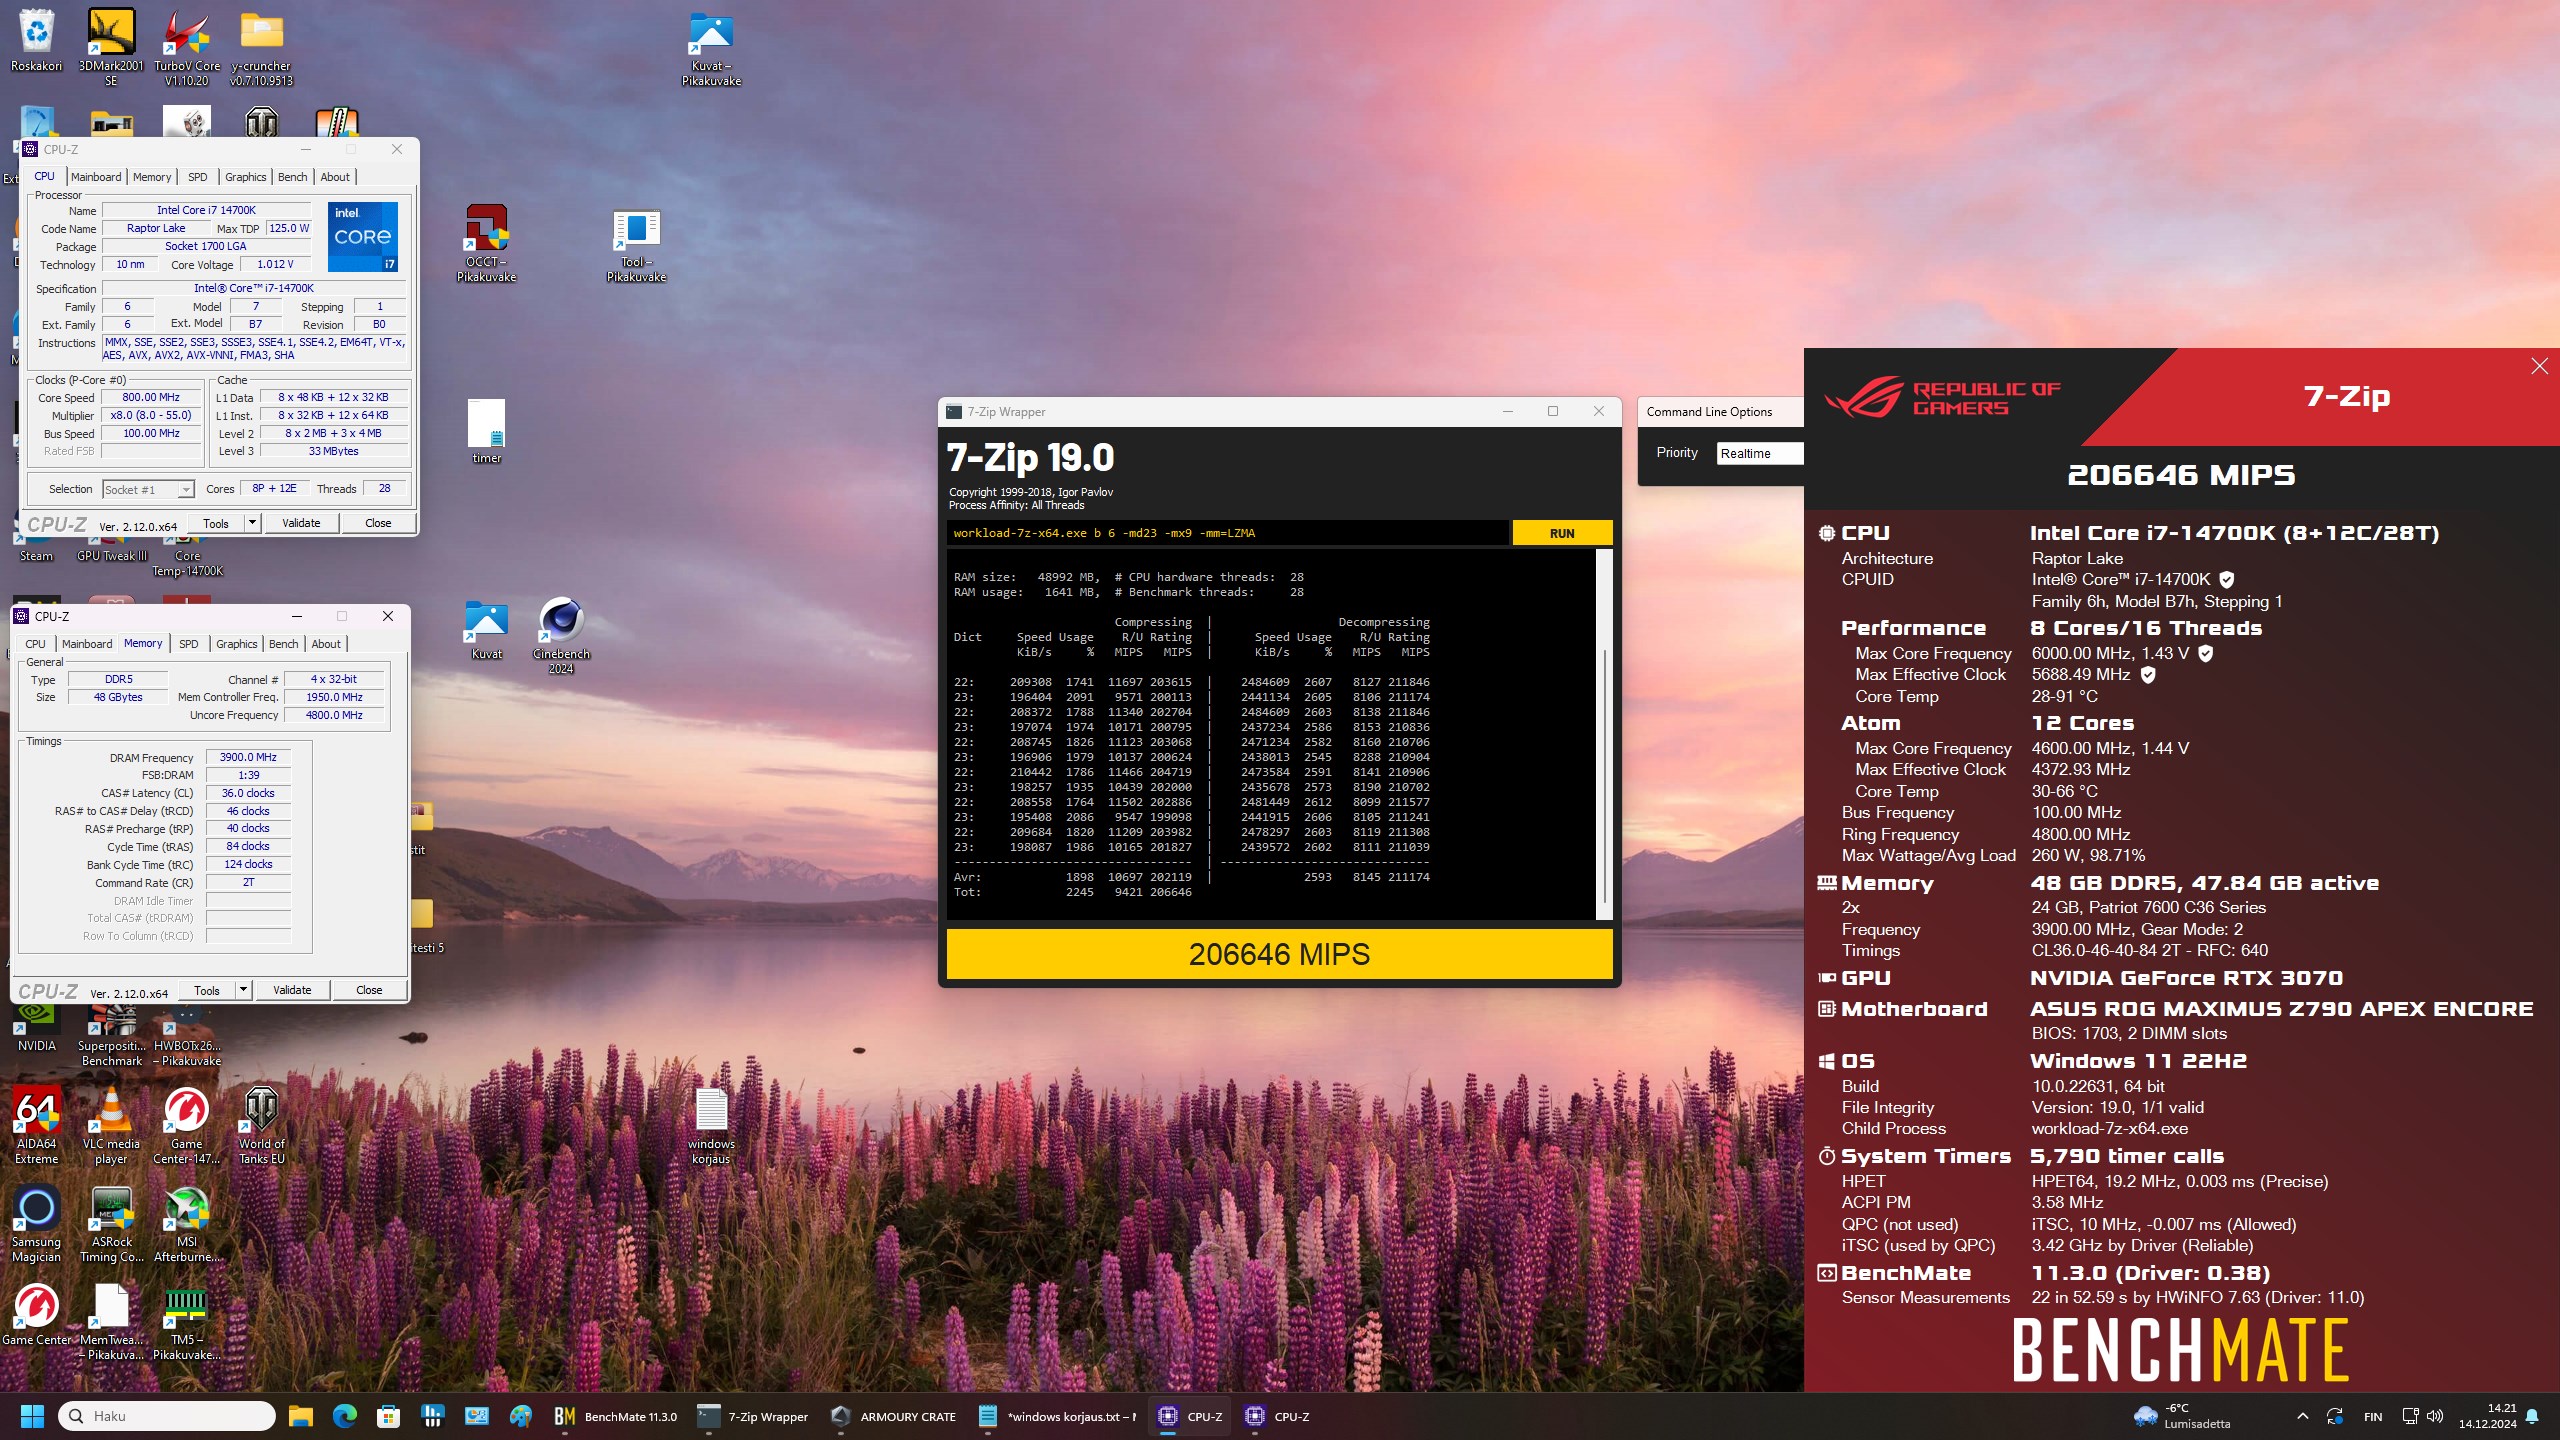Screen dimensions: 2560x1440
Task: Switch to Mainboard tab in upper CPU-Z
Action: click(96, 177)
